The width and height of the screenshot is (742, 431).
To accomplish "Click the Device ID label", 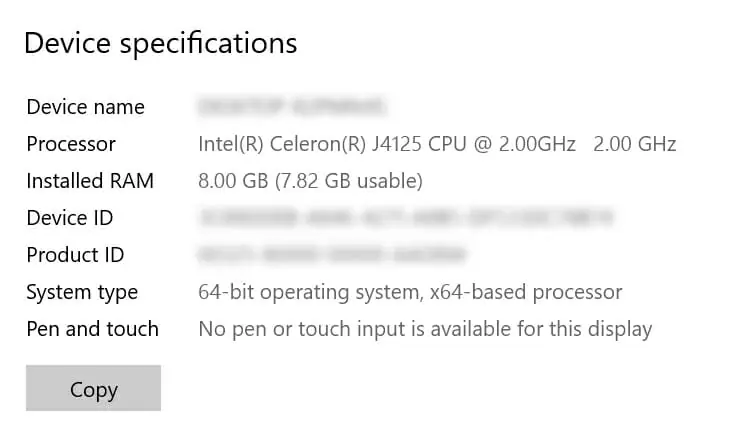I will click(69, 218).
